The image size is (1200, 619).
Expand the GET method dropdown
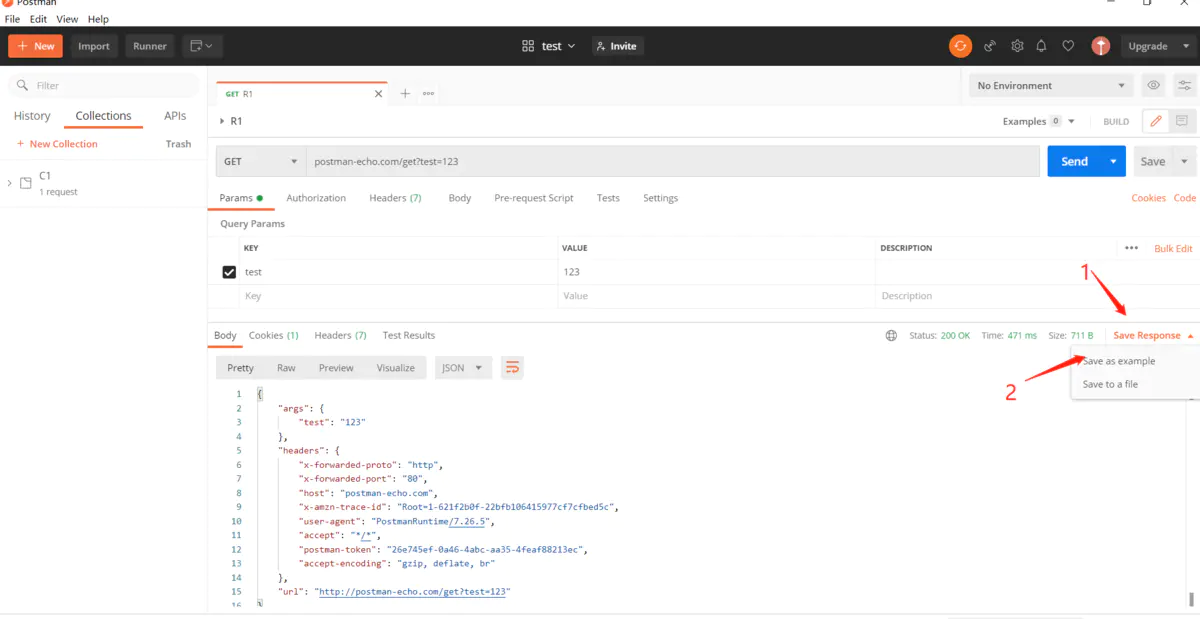point(261,161)
